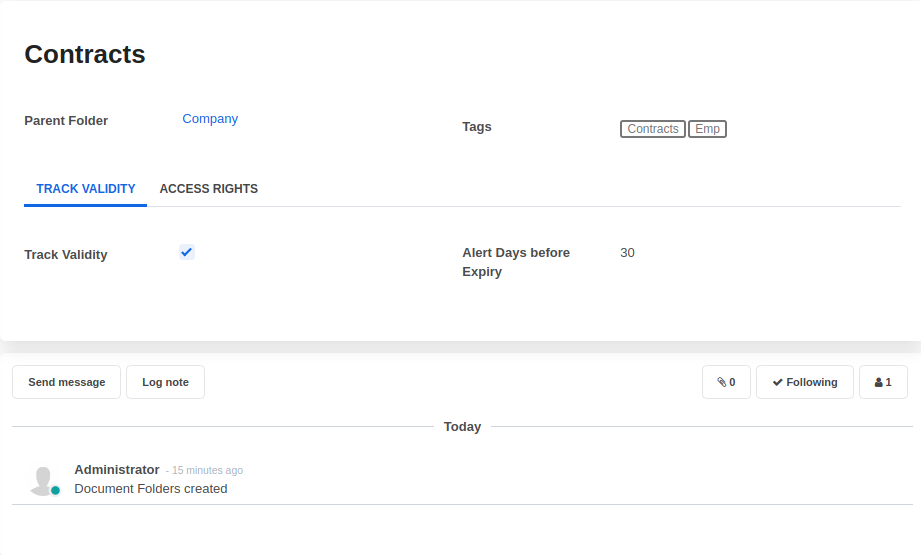Switch to the Access Rights tab
Viewport: 921px width, 555px height.
pyautogui.click(x=208, y=189)
